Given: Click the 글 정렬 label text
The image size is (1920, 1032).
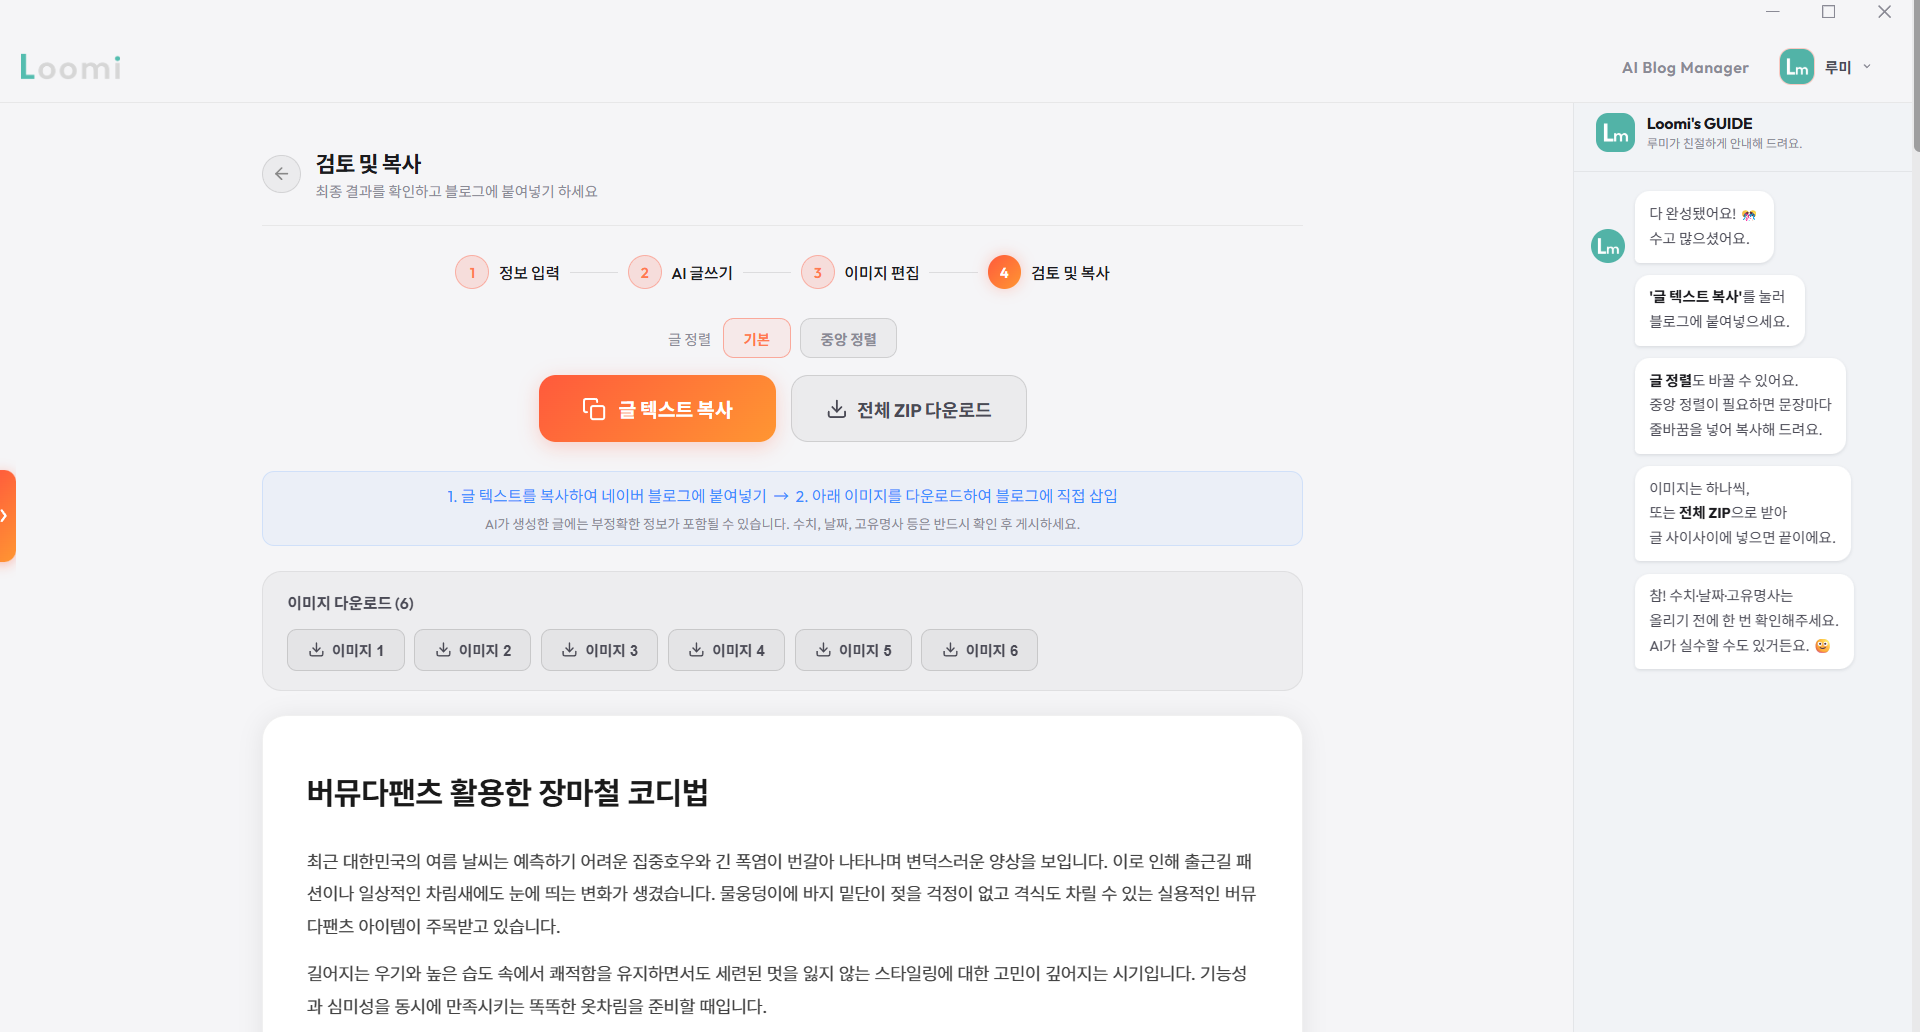Looking at the screenshot, I should tap(689, 339).
